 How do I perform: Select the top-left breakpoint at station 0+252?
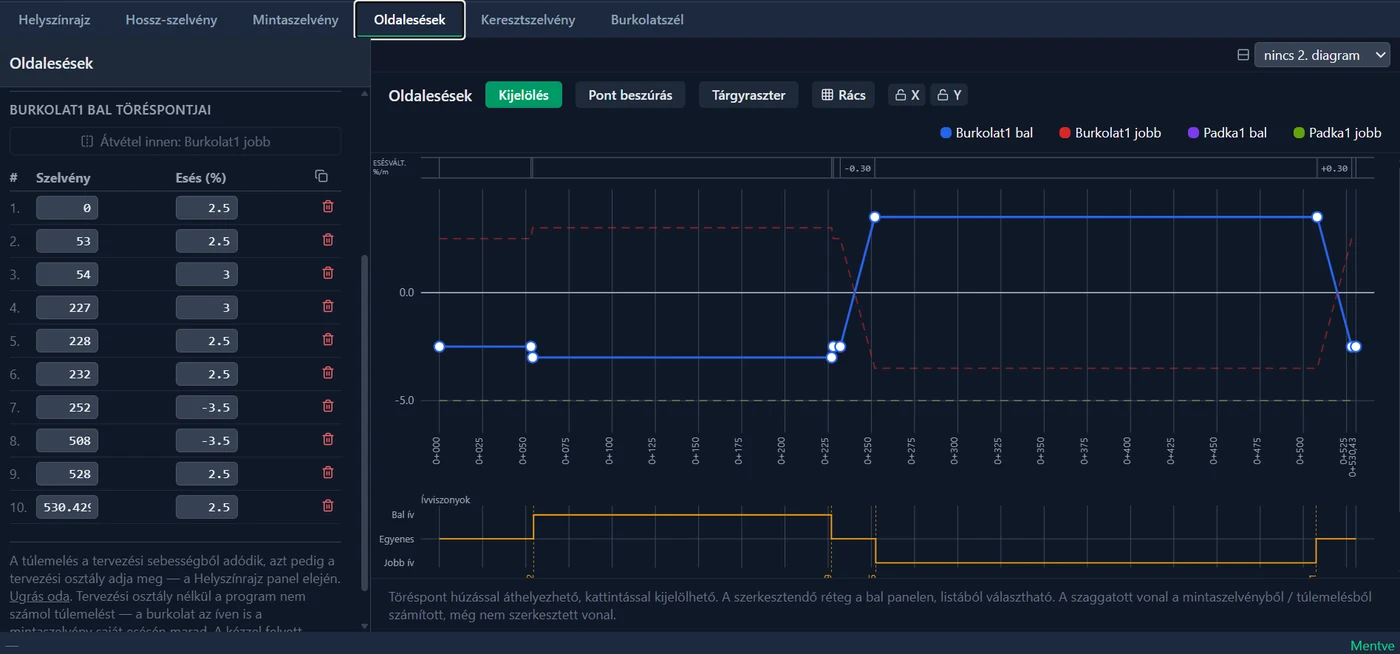tap(874, 217)
